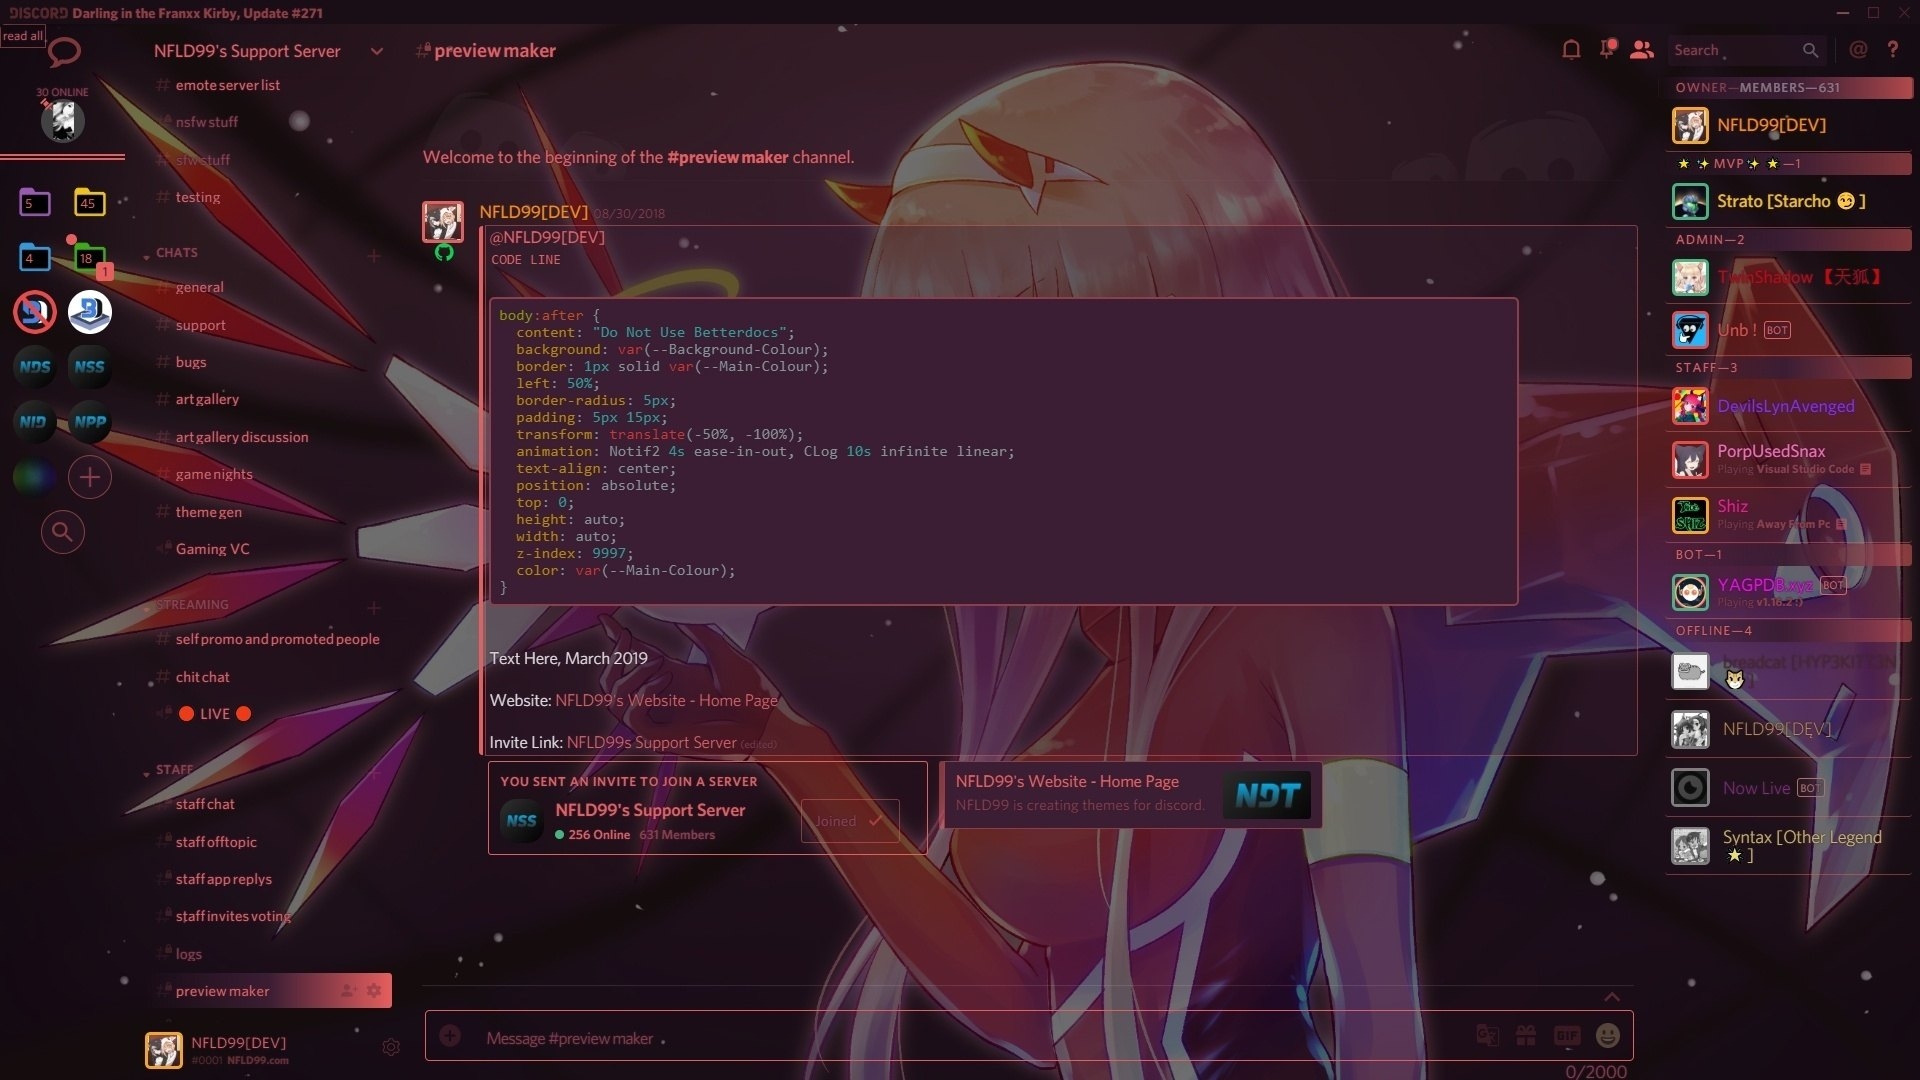
Task: Open the website embed title link
Action: pyautogui.click(x=1066, y=781)
